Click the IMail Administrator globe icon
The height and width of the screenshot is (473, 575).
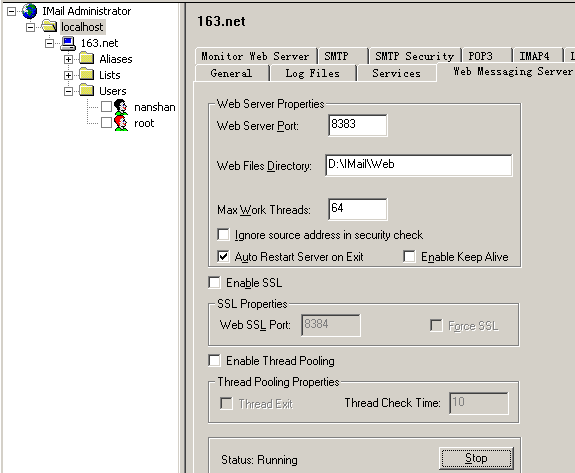(29, 11)
